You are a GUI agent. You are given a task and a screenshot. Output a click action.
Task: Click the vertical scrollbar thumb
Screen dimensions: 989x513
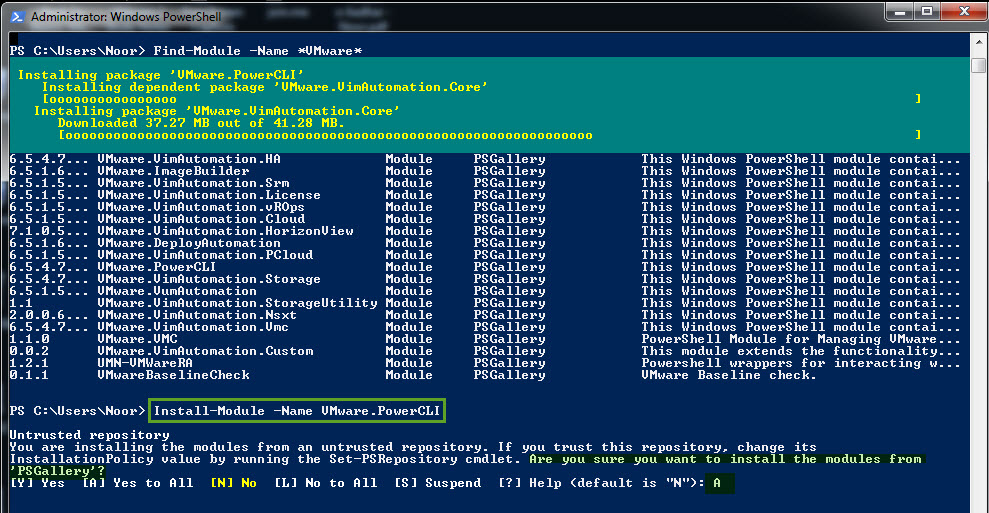tap(979, 64)
